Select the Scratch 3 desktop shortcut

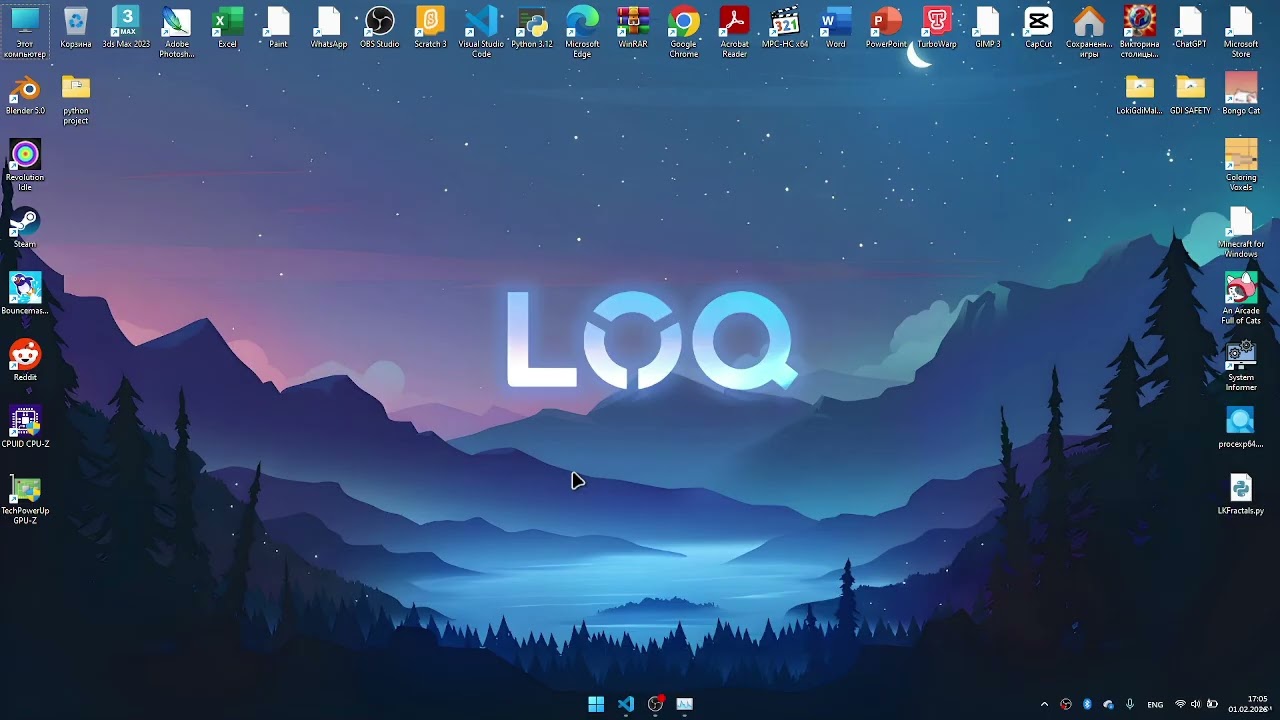(x=430, y=28)
